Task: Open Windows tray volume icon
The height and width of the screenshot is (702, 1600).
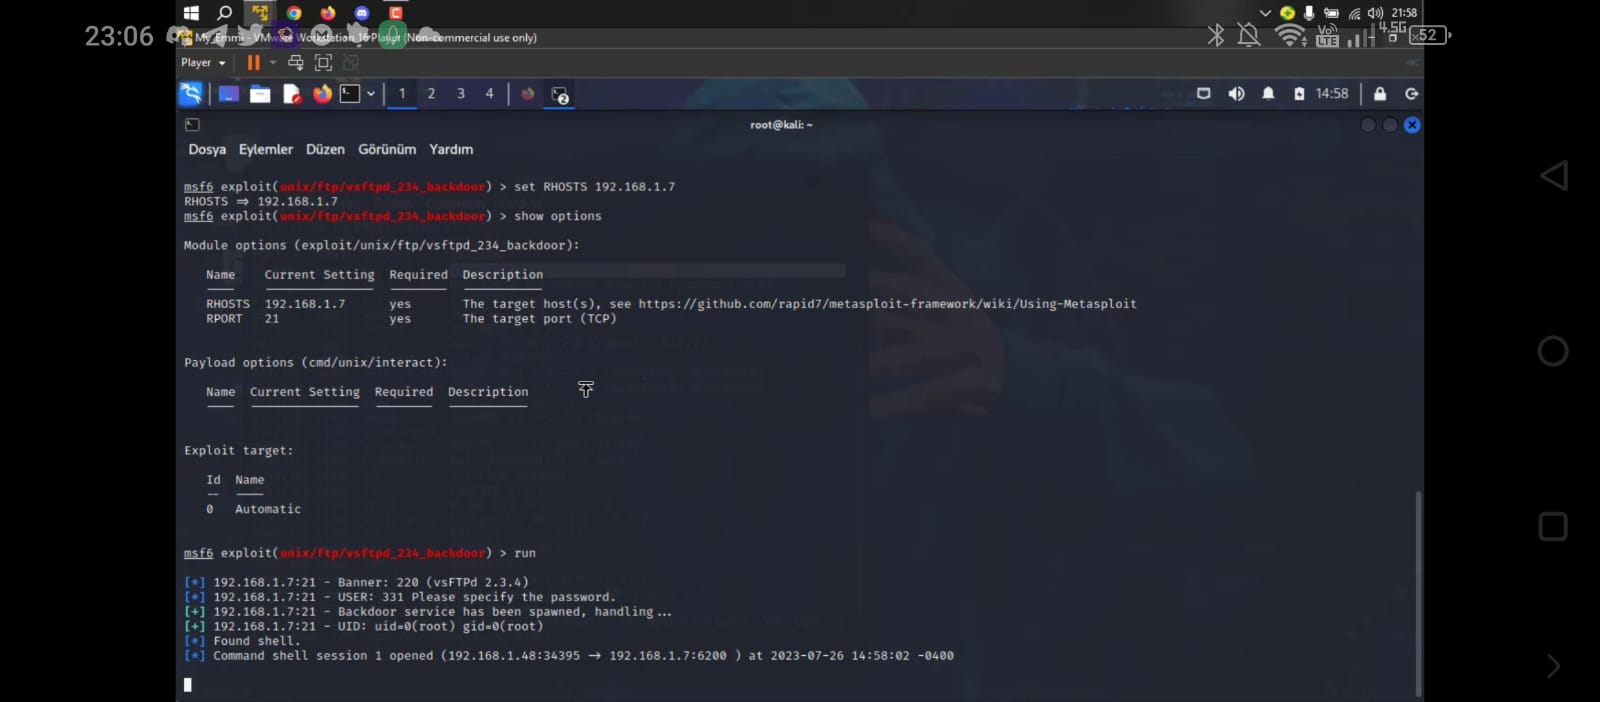Action: [1375, 13]
